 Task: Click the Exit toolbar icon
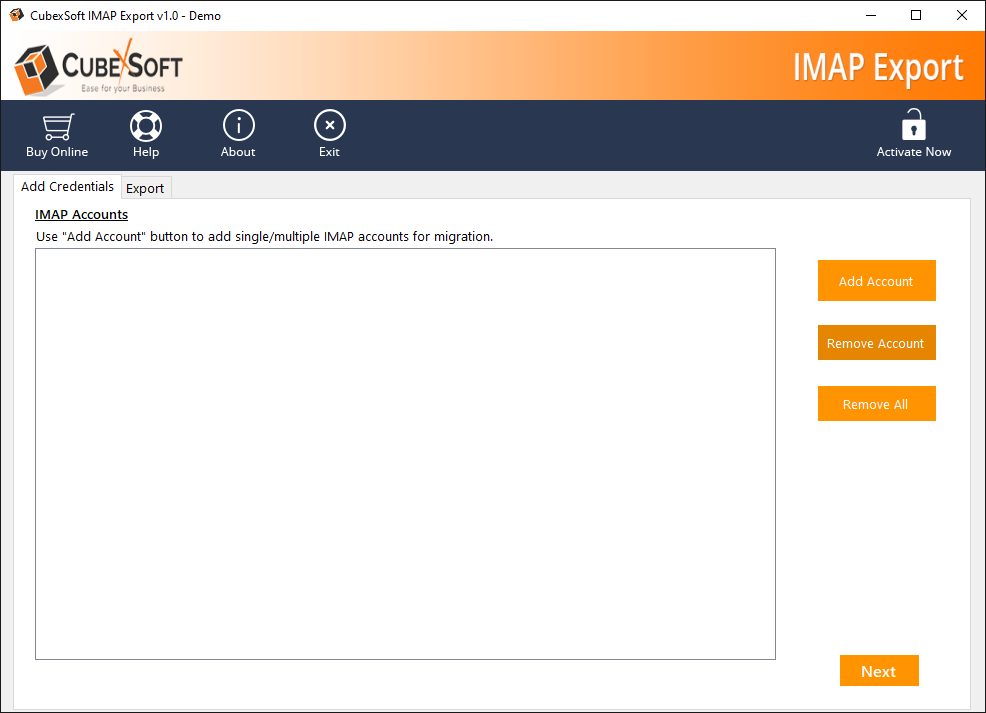[x=330, y=126]
